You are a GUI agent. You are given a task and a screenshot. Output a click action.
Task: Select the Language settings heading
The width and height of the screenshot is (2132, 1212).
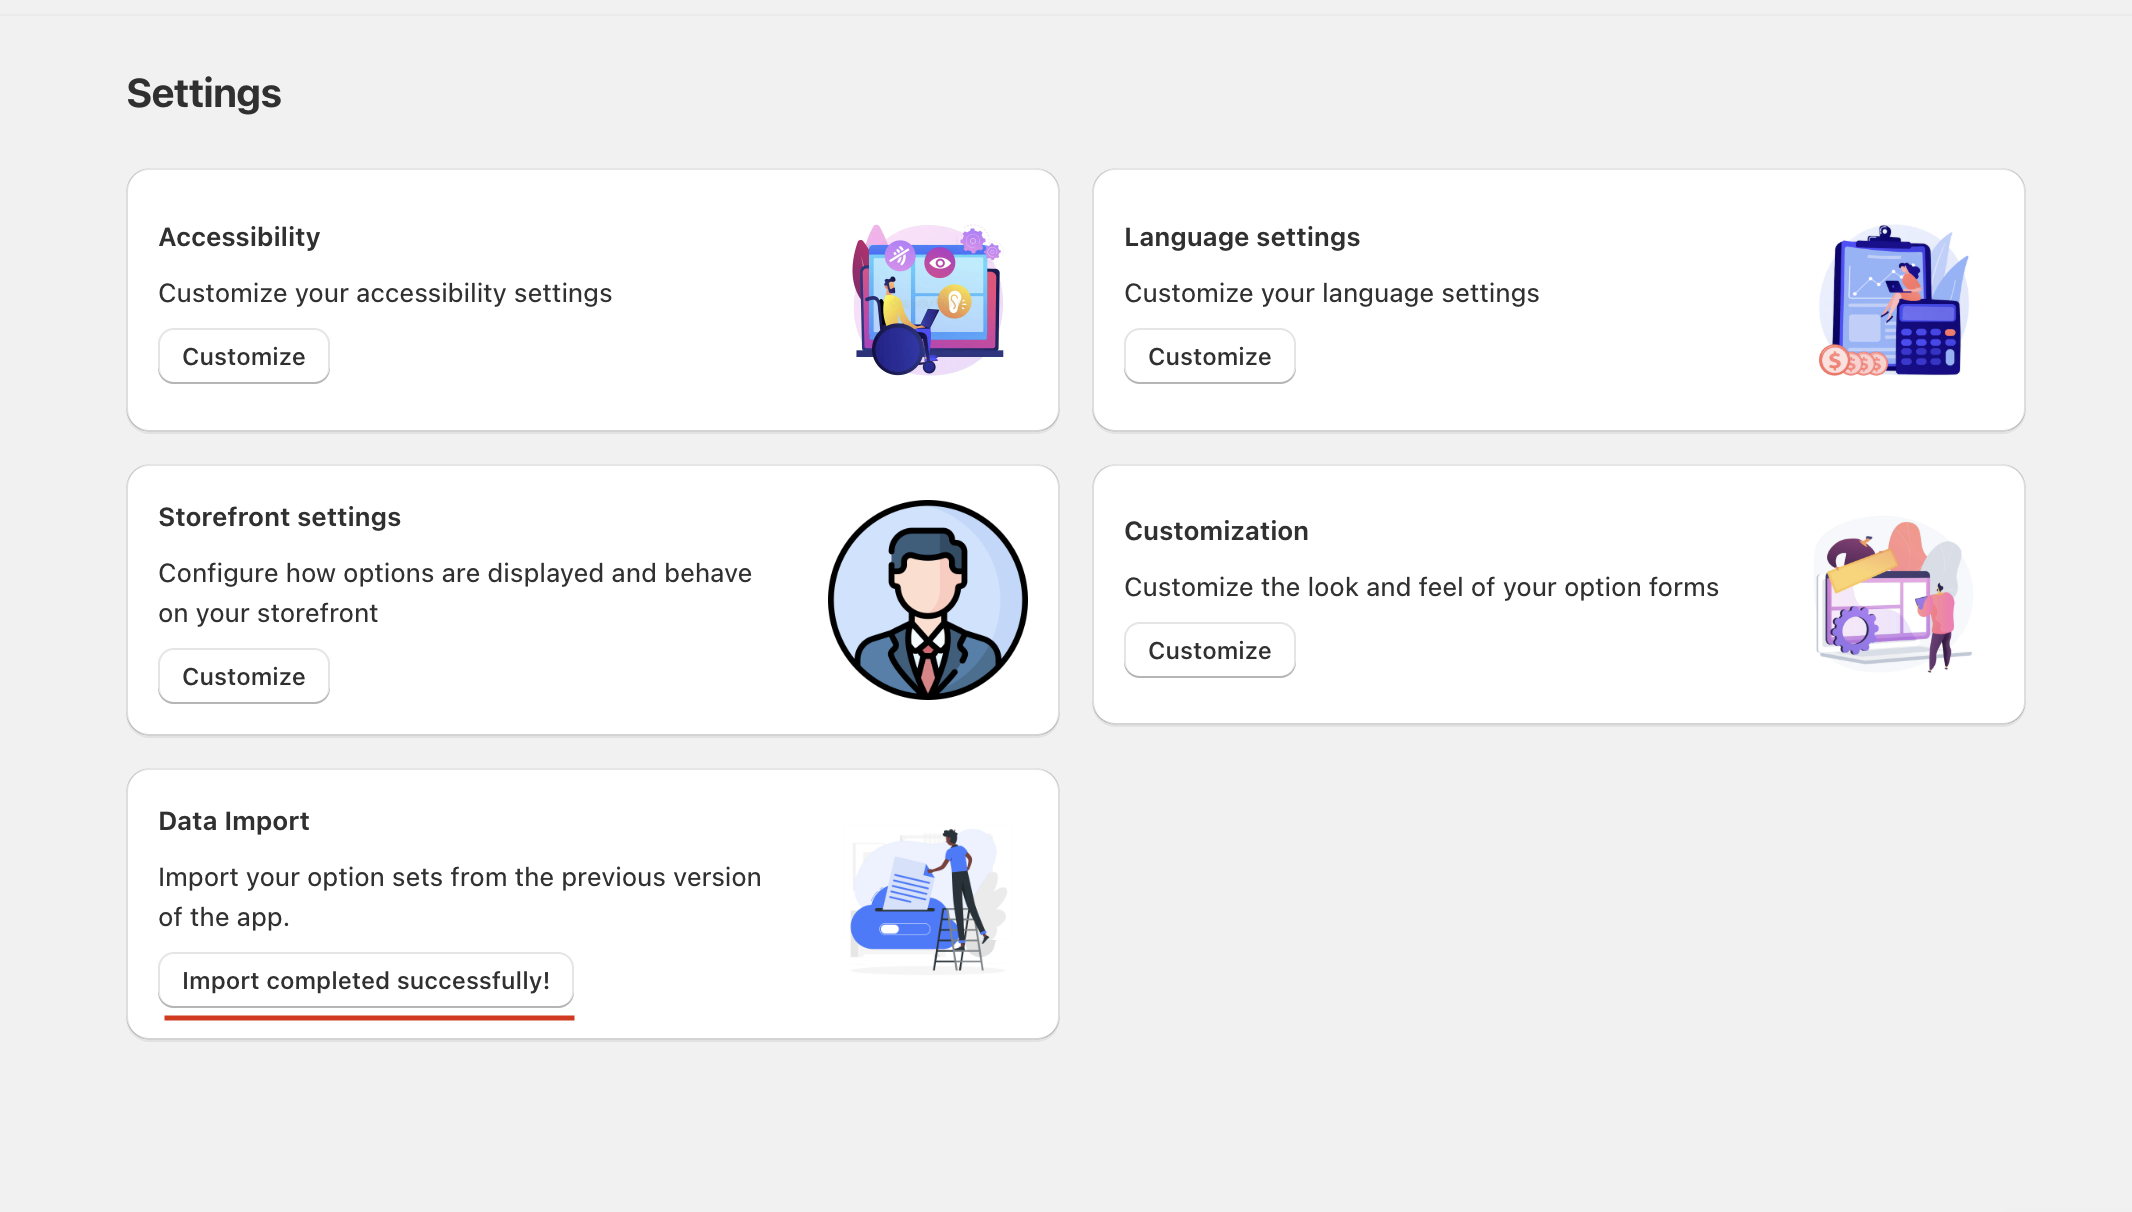click(x=1241, y=237)
